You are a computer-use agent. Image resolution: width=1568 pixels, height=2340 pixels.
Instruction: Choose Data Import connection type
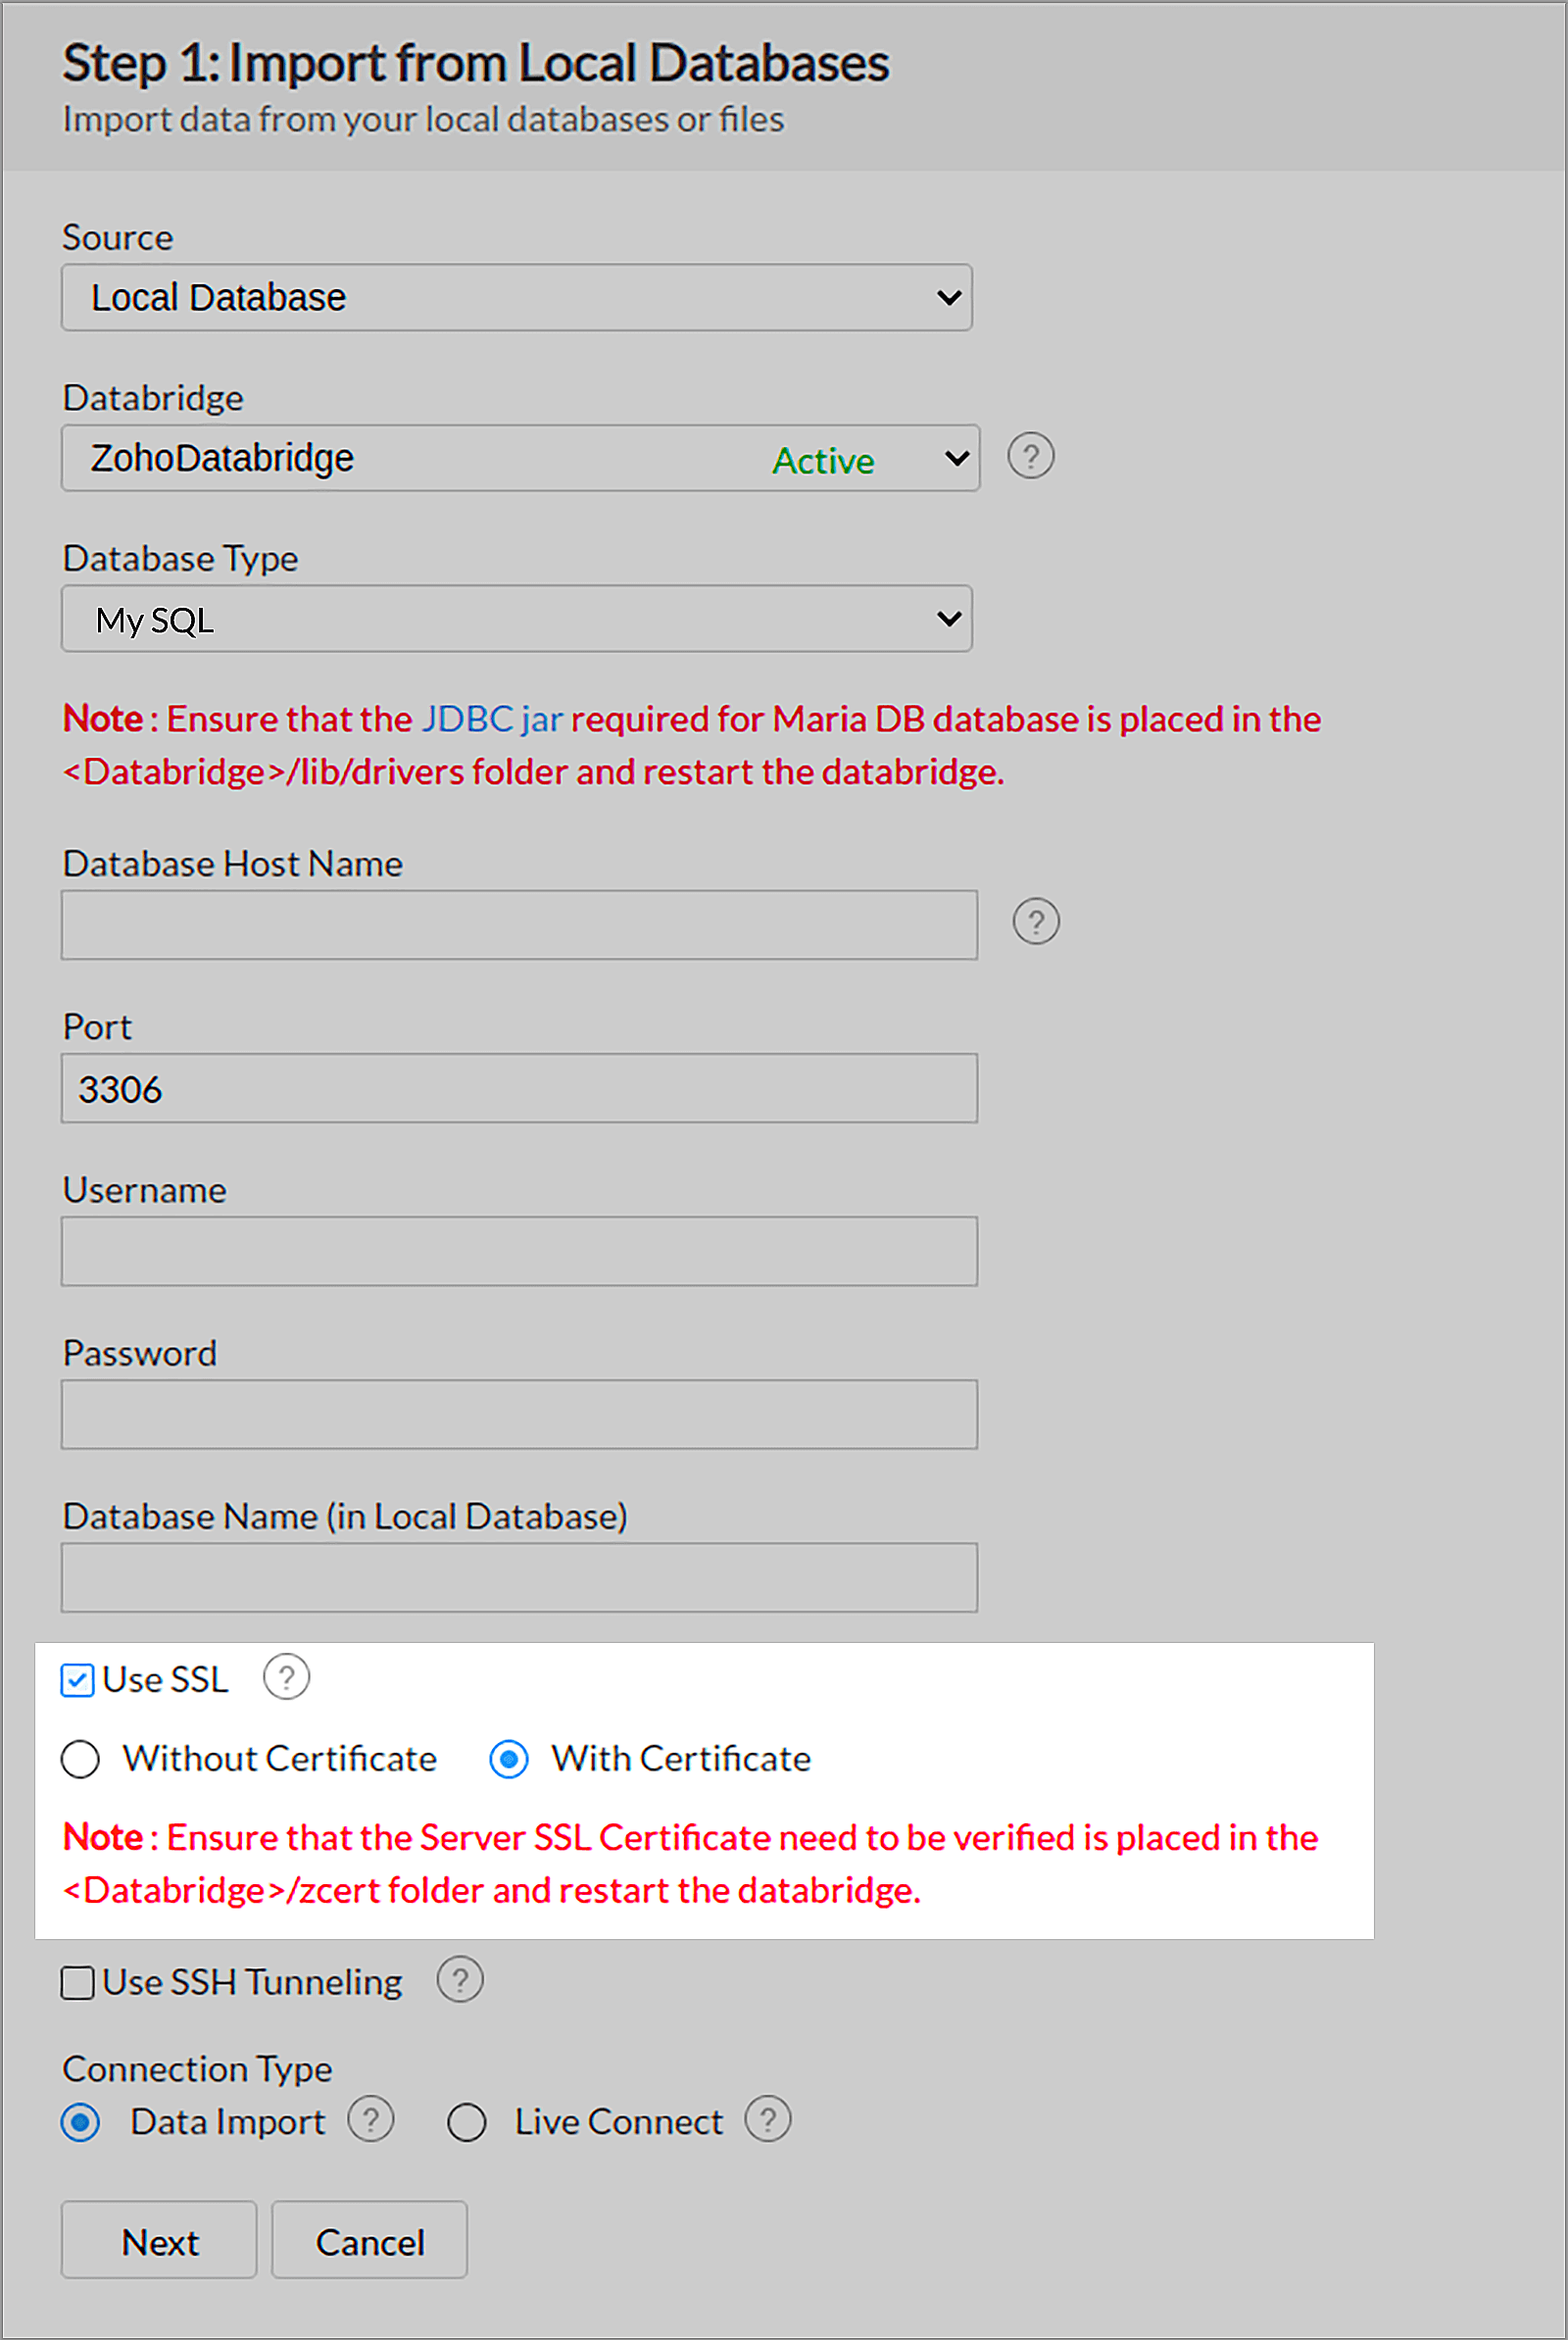click(80, 2122)
